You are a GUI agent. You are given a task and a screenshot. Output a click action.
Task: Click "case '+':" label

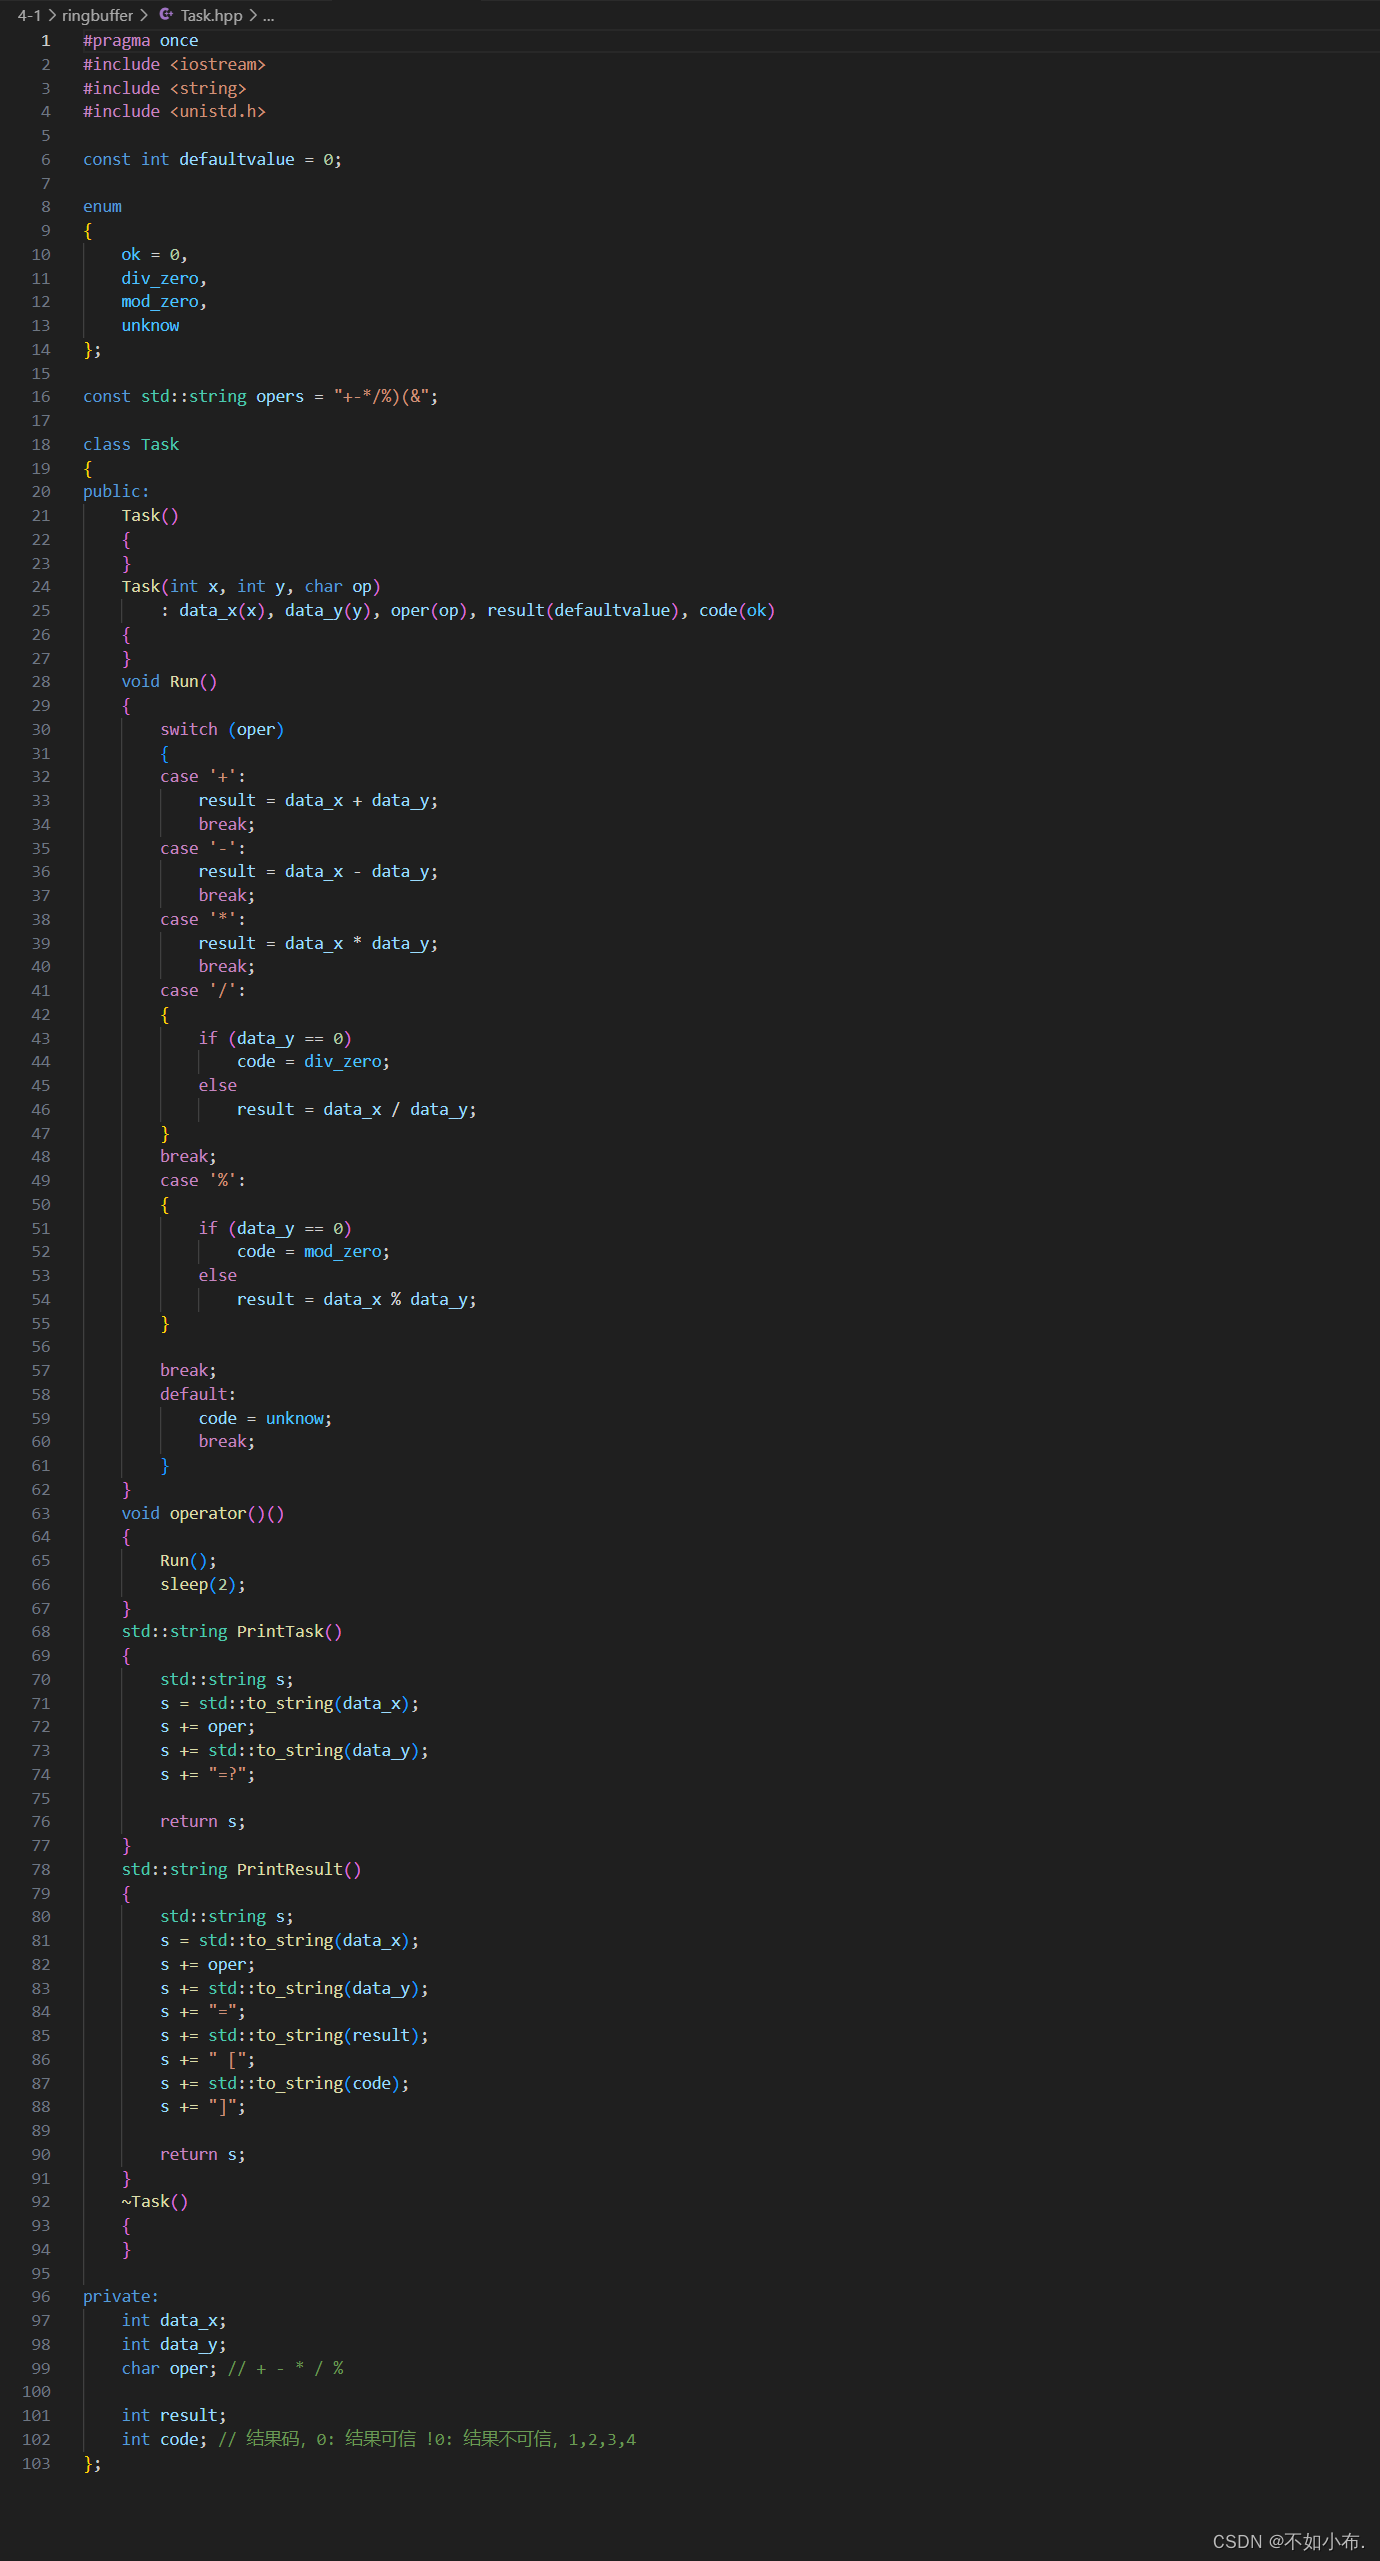pos(203,777)
